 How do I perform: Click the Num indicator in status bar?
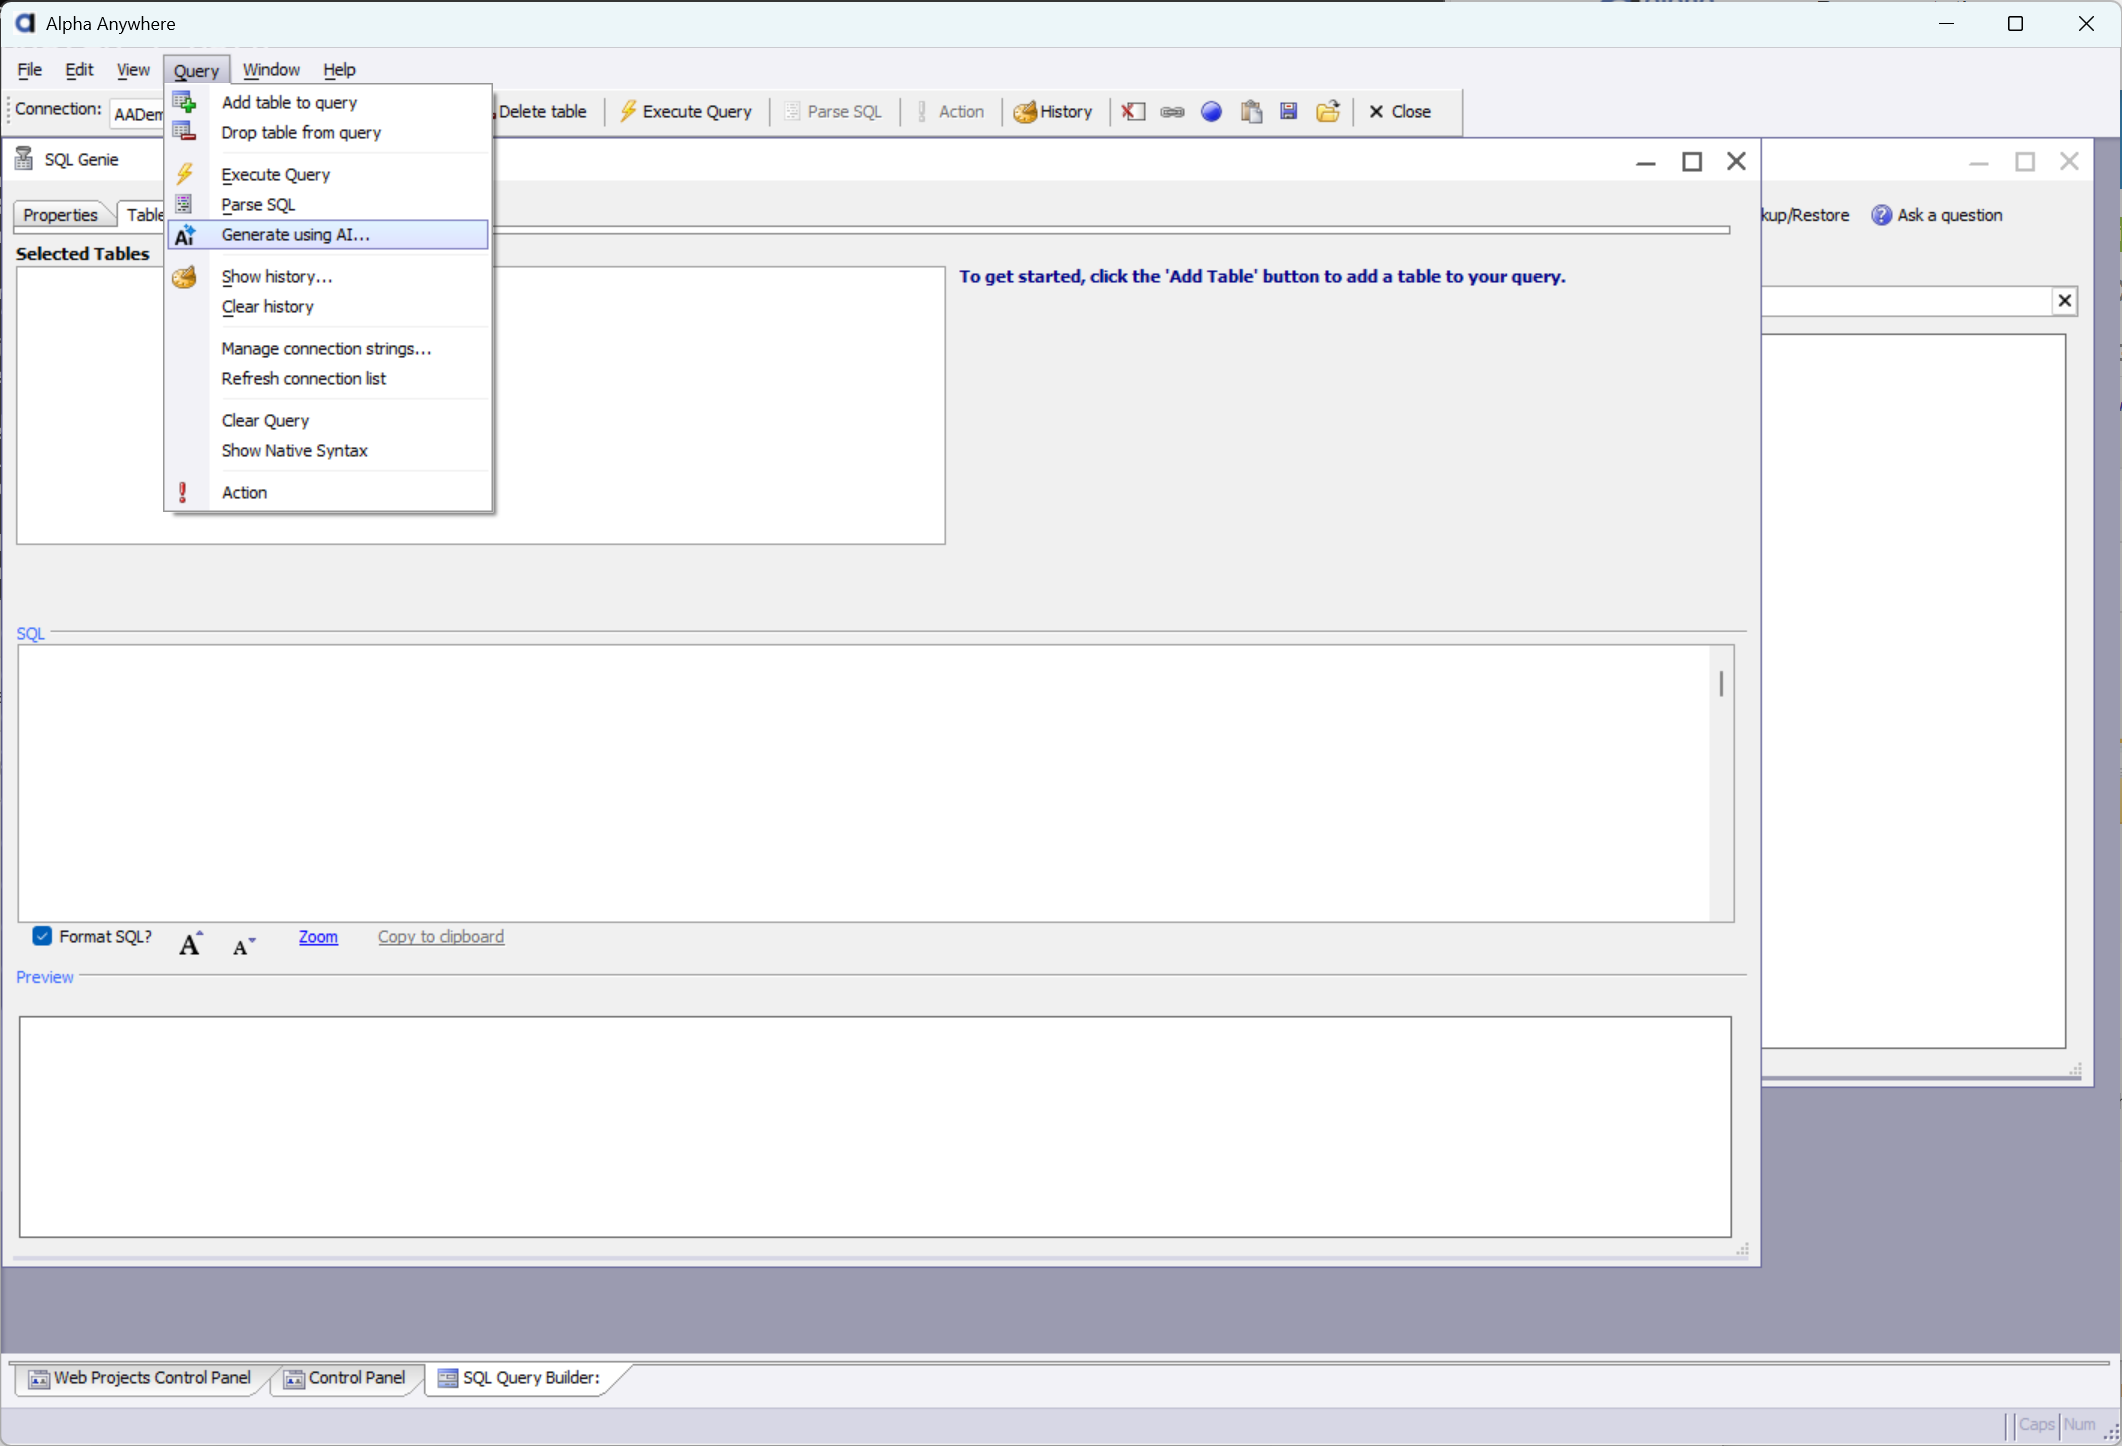2079,1424
